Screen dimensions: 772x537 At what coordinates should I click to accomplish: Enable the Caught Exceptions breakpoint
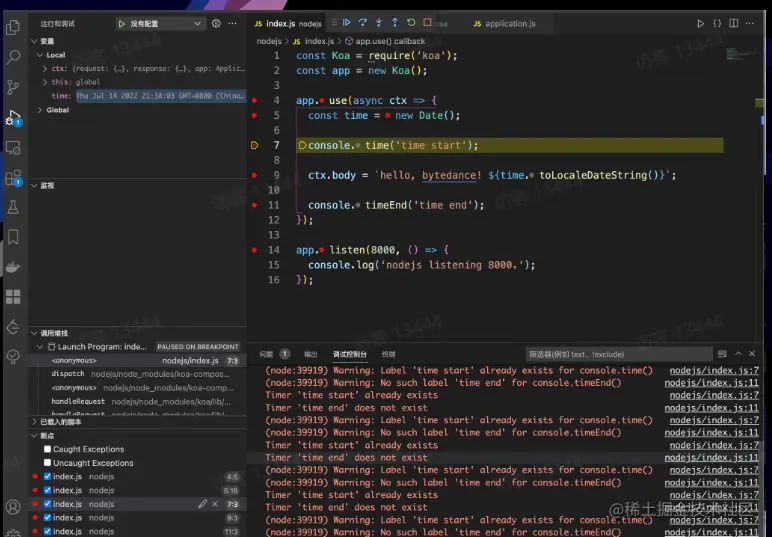click(47, 449)
